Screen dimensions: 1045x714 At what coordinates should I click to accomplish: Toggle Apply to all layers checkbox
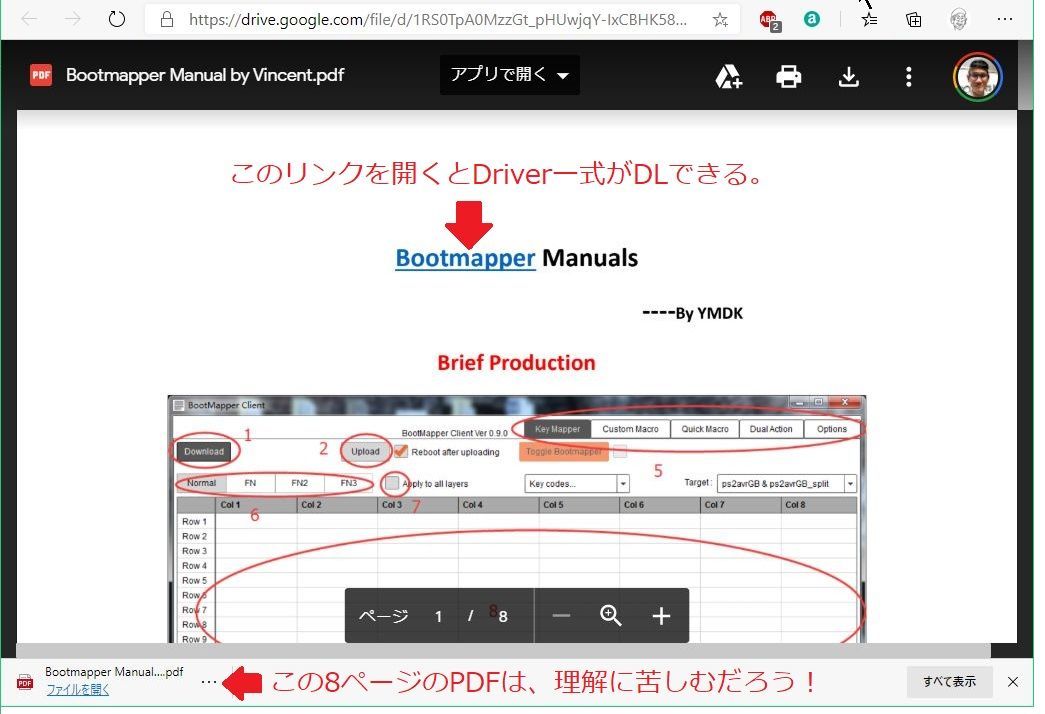pyautogui.click(x=393, y=483)
